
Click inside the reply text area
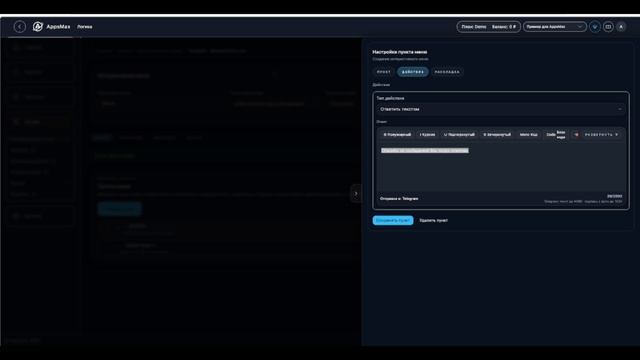coord(501,167)
